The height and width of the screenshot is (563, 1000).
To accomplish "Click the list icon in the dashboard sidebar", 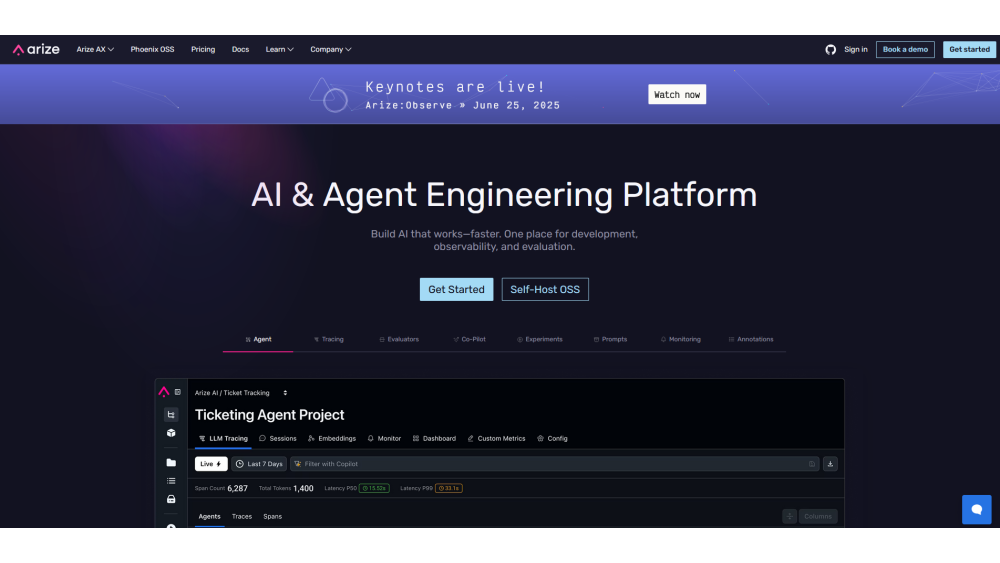I will [x=171, y=481].
